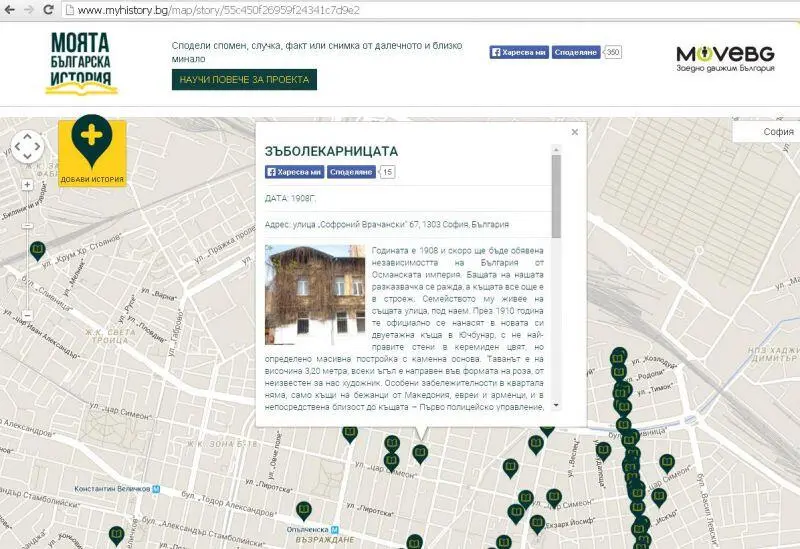Close the Зъболекарницата story popup
The height and width of the screenshot is (549, 800).
click(574, 132)
